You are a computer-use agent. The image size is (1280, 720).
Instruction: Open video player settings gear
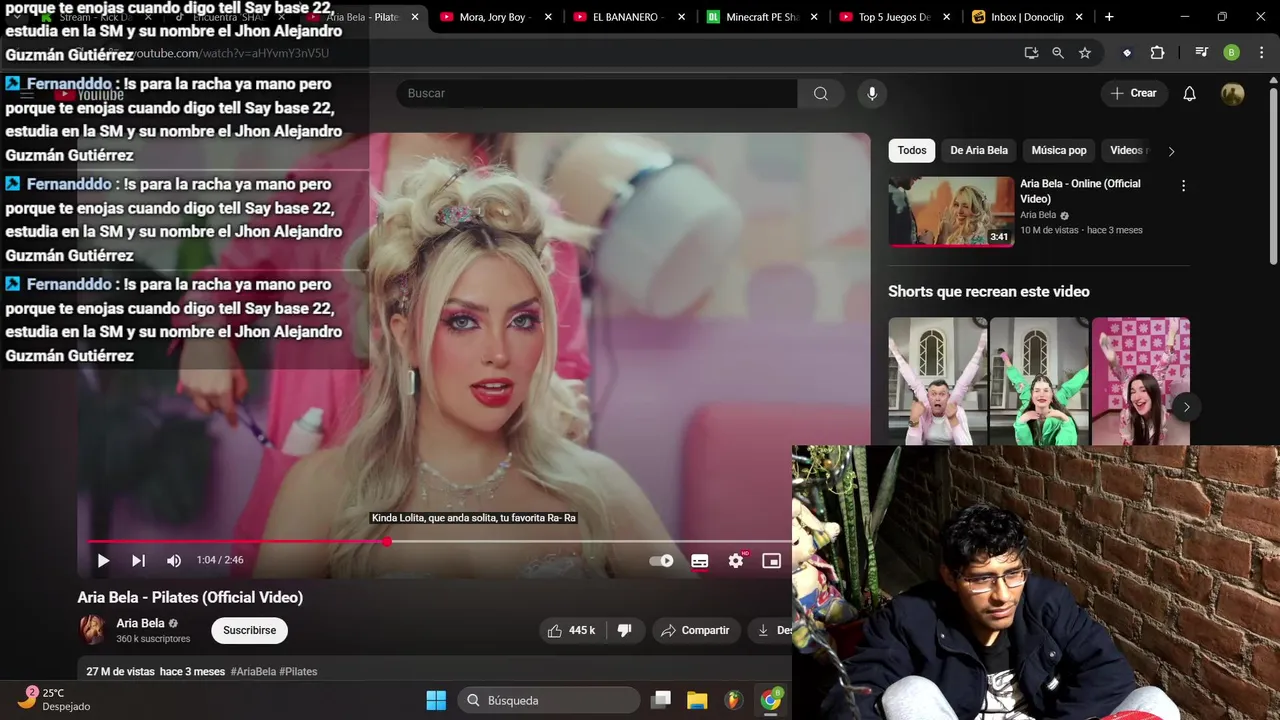[x=736, y=561]
